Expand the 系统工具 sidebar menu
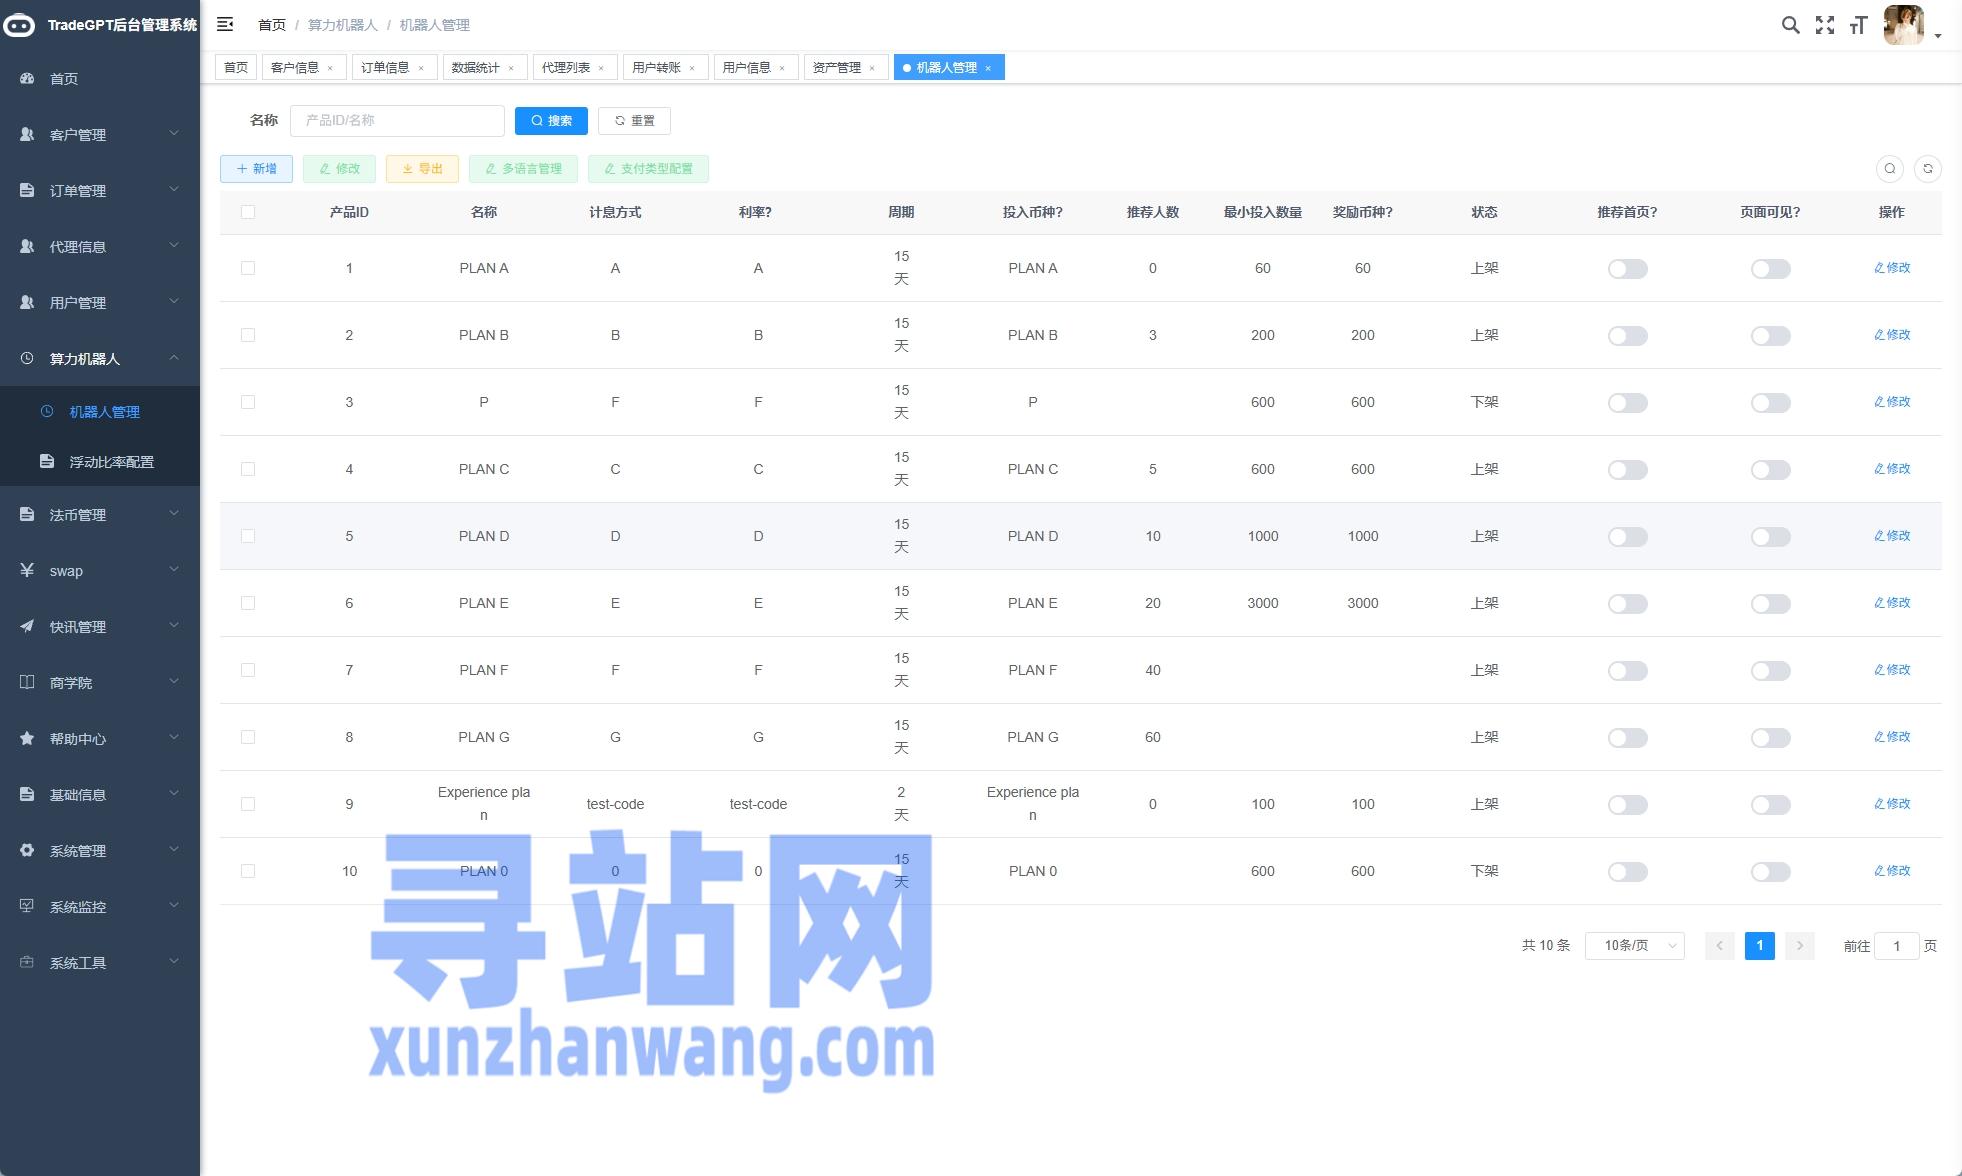The image size is (1962, 1176). (x=100, y=962)
